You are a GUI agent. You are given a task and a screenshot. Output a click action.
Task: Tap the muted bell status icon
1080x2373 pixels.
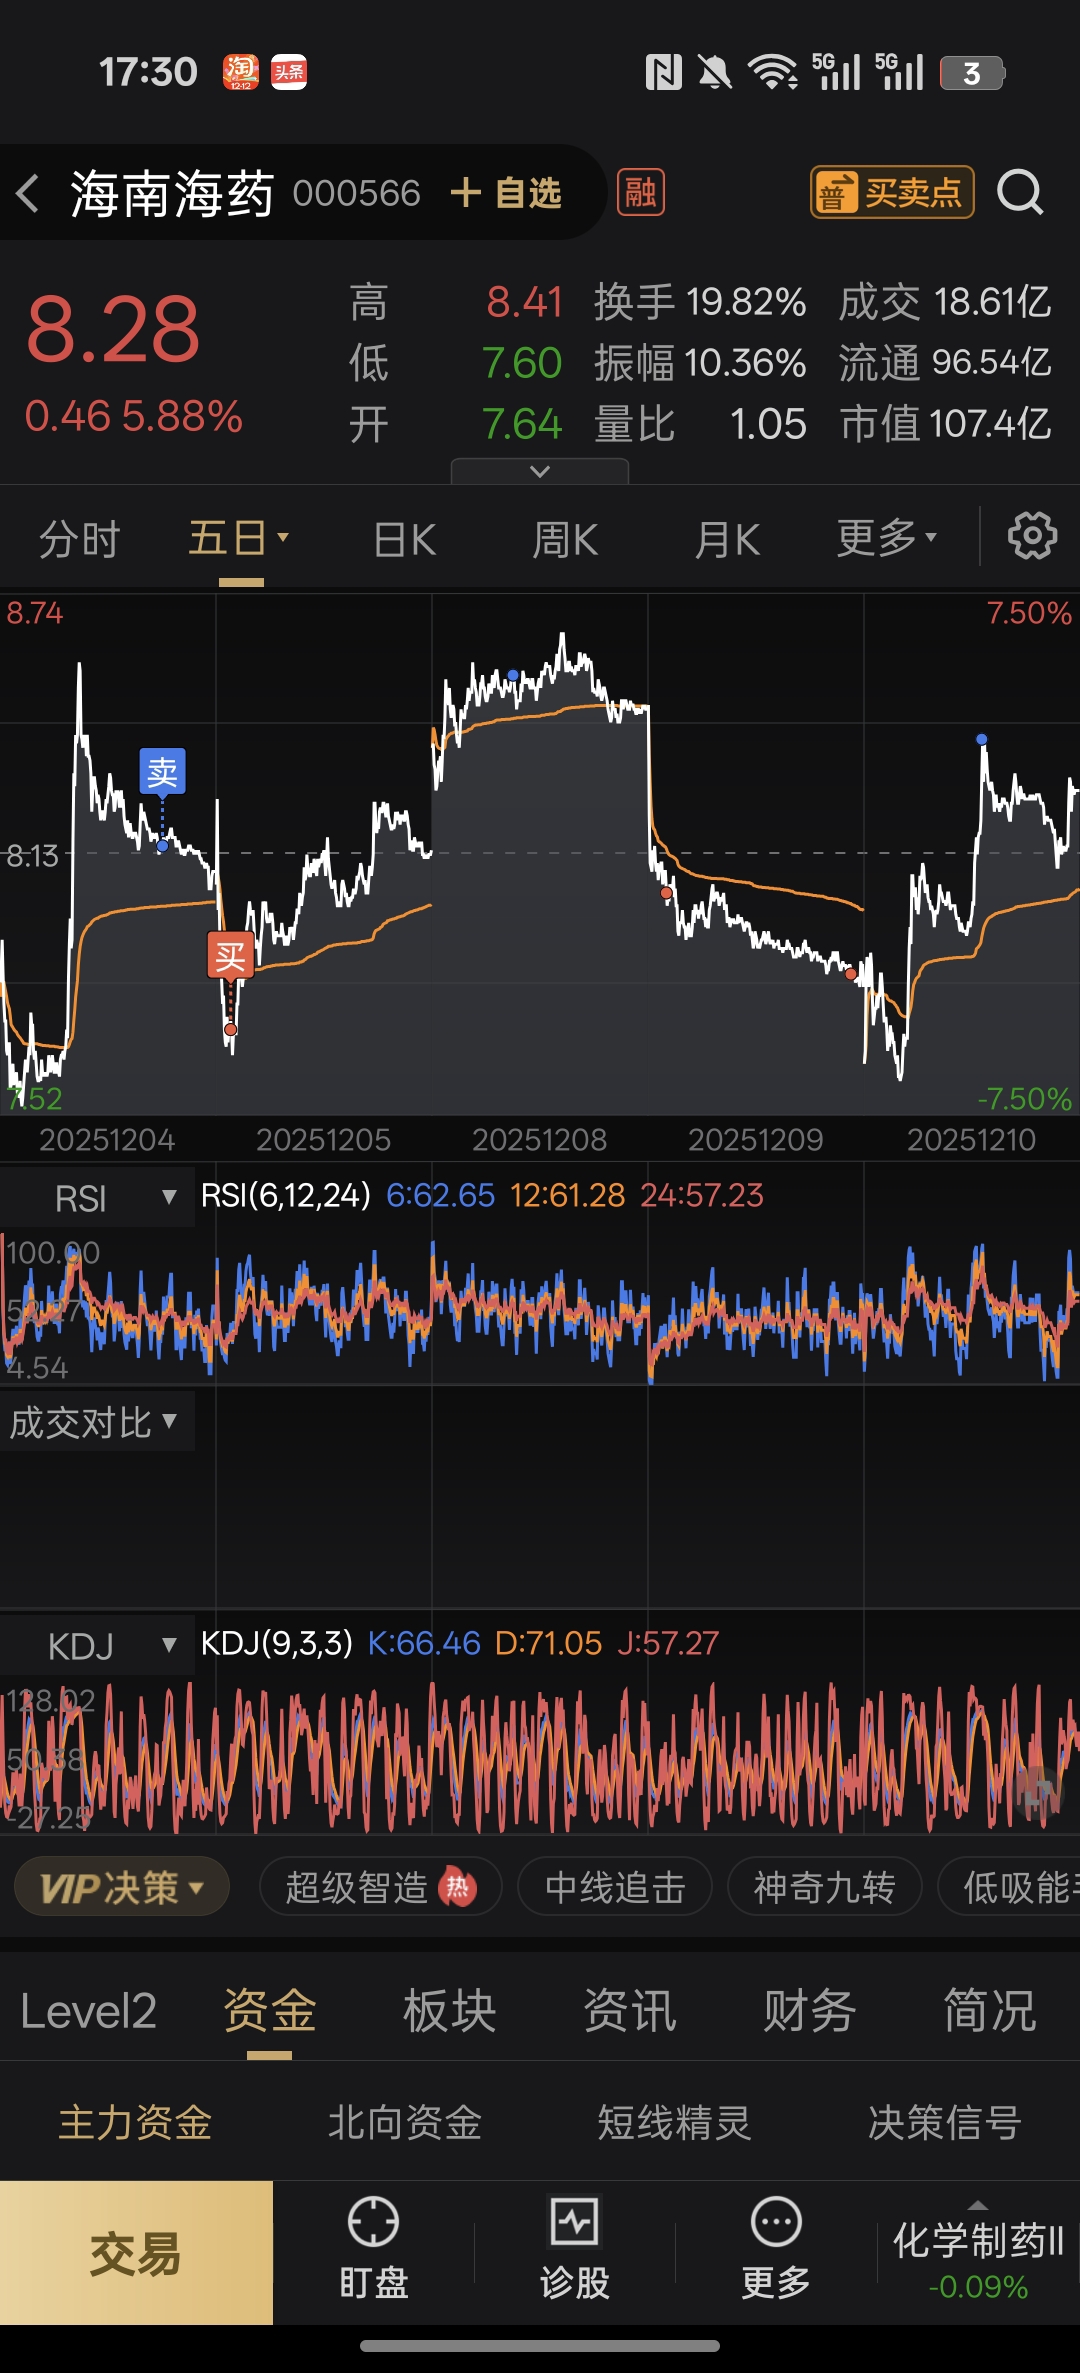click(714, 72)
